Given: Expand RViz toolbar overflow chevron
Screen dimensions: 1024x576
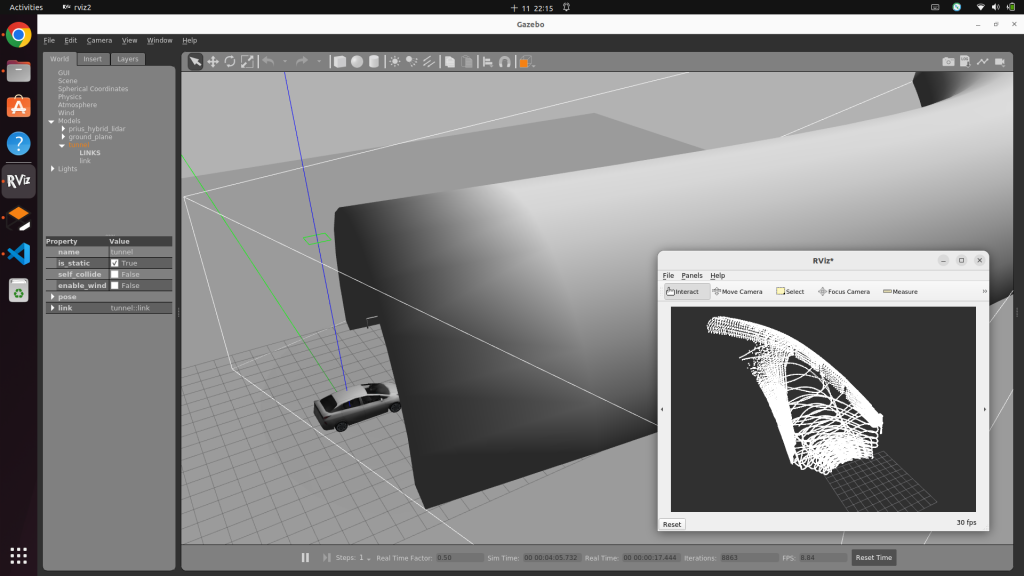Looking at the screenshot, I should pyautogui.click(x=984, y=291).
